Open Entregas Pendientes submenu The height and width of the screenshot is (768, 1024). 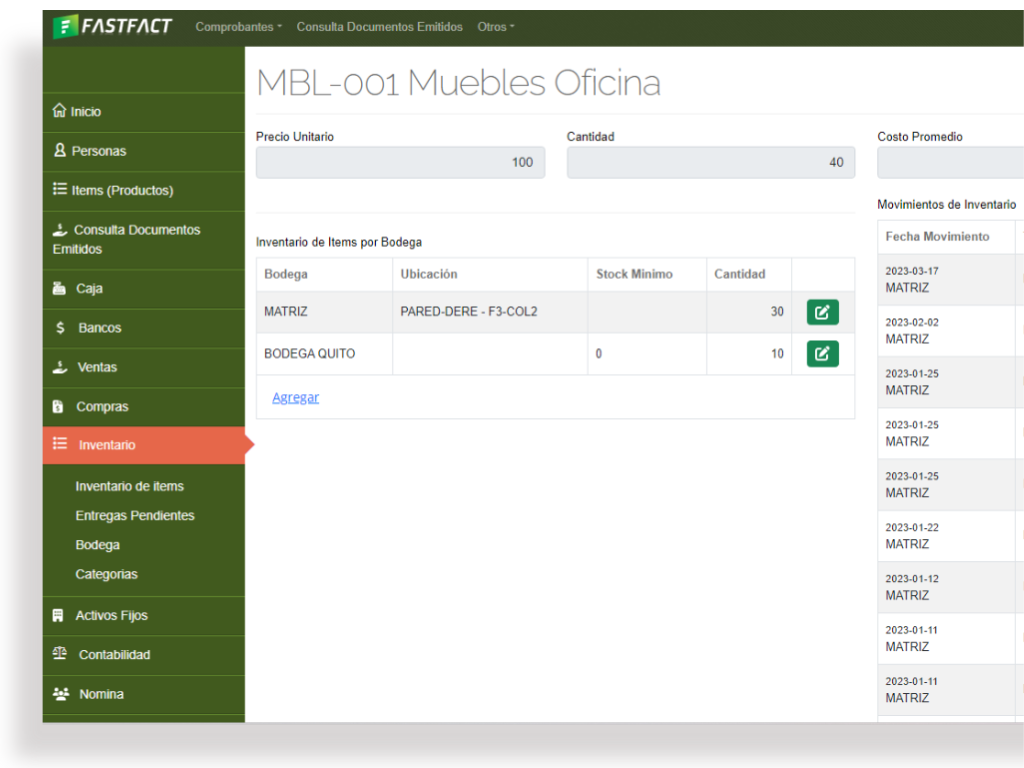pyautogui.click(x=135, y=515)
